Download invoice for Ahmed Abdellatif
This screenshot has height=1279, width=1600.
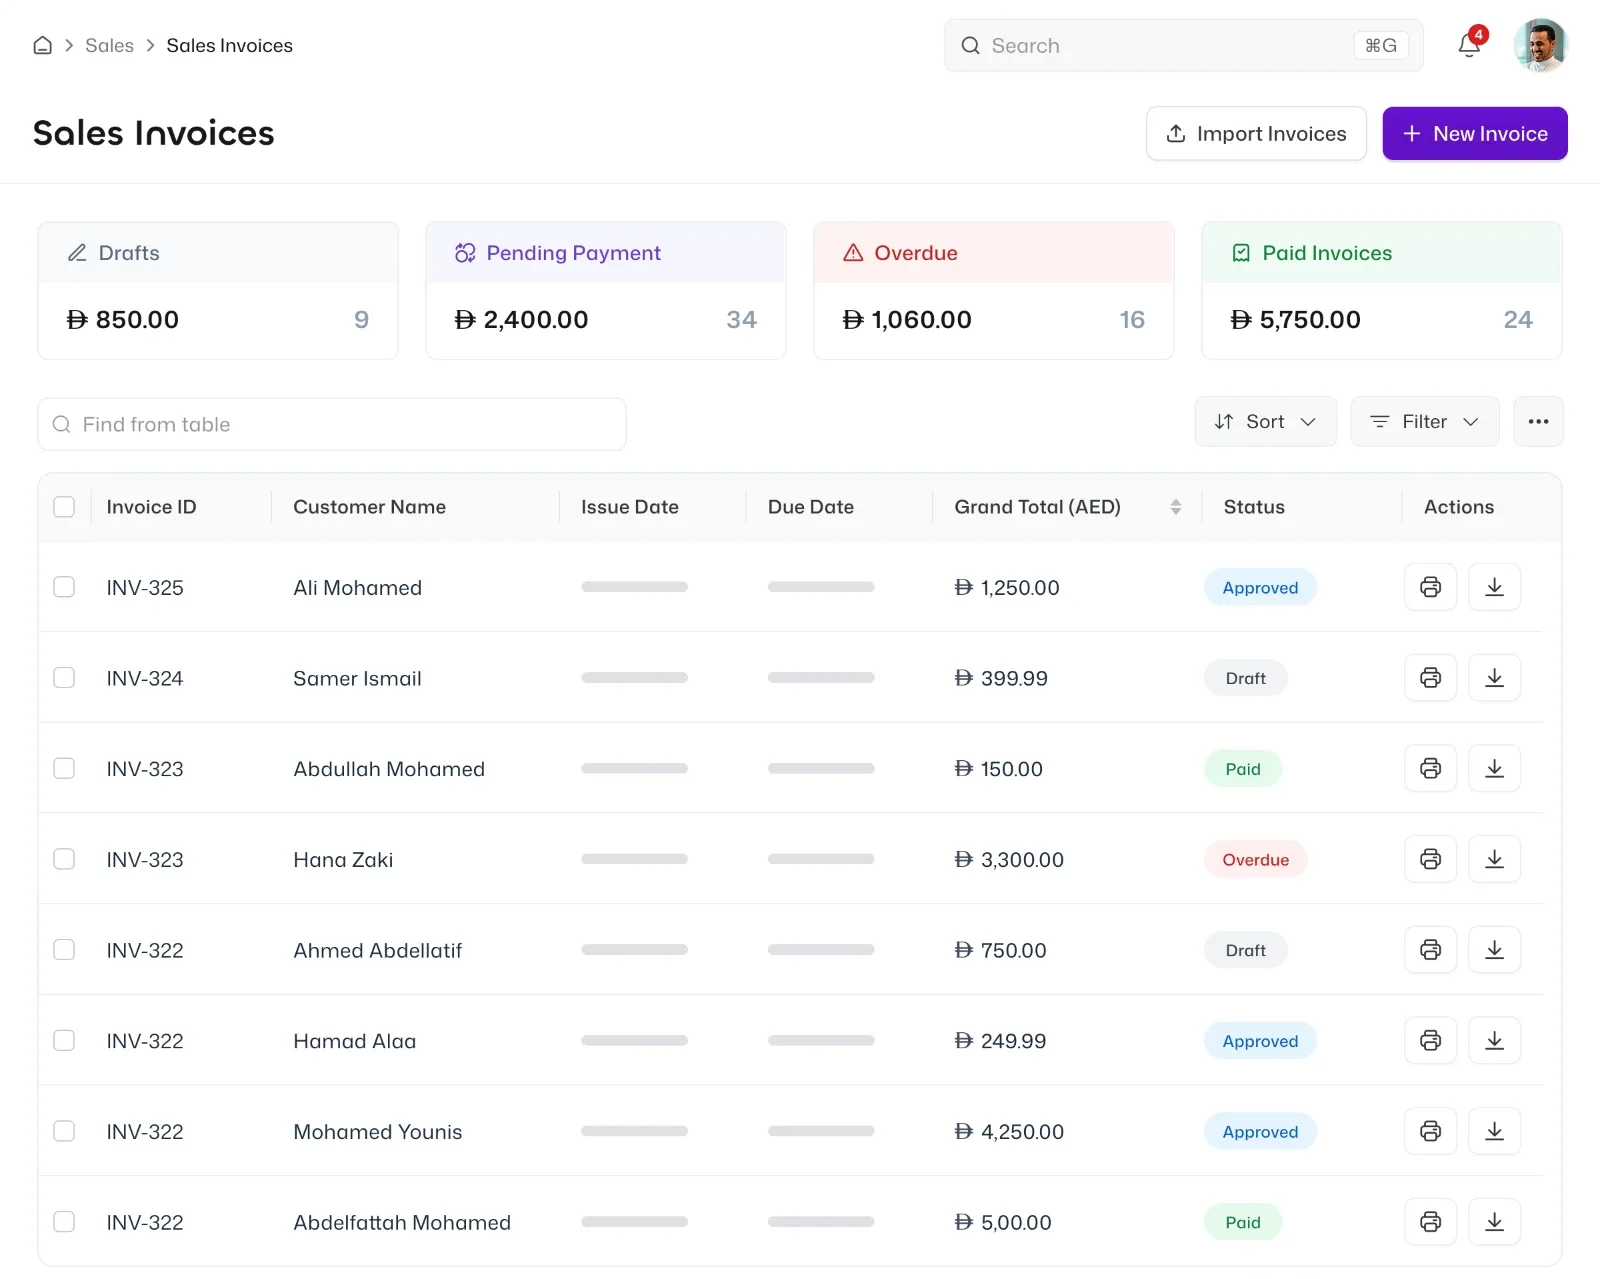pos(1494,950)
